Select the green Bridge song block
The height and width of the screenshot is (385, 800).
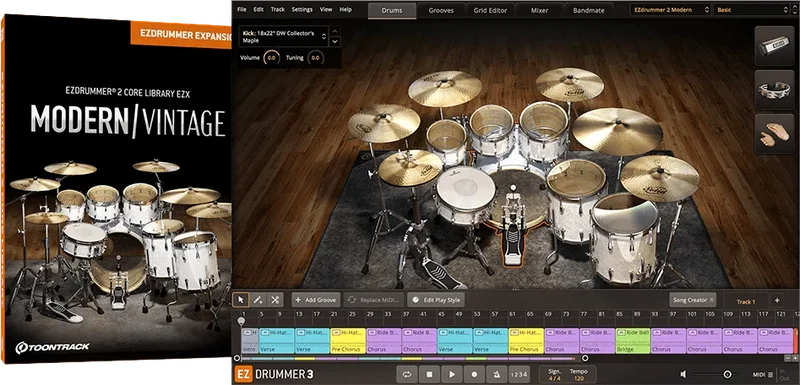[x=633, y=341]
